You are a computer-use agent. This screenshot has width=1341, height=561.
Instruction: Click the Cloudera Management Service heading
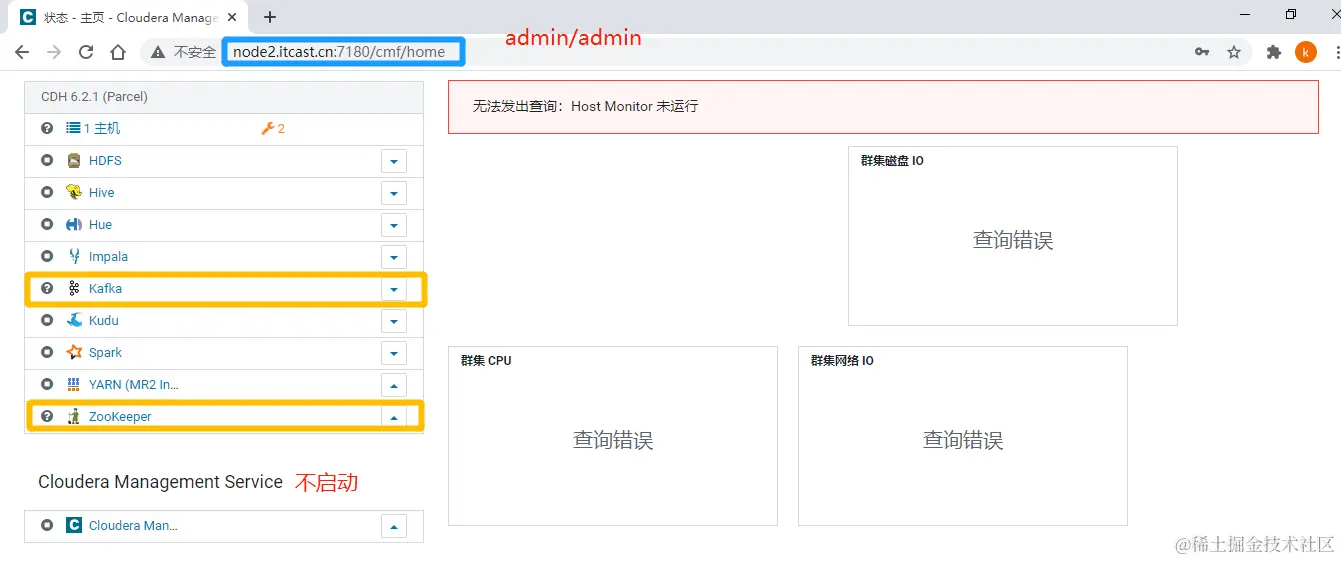point(160,482)
